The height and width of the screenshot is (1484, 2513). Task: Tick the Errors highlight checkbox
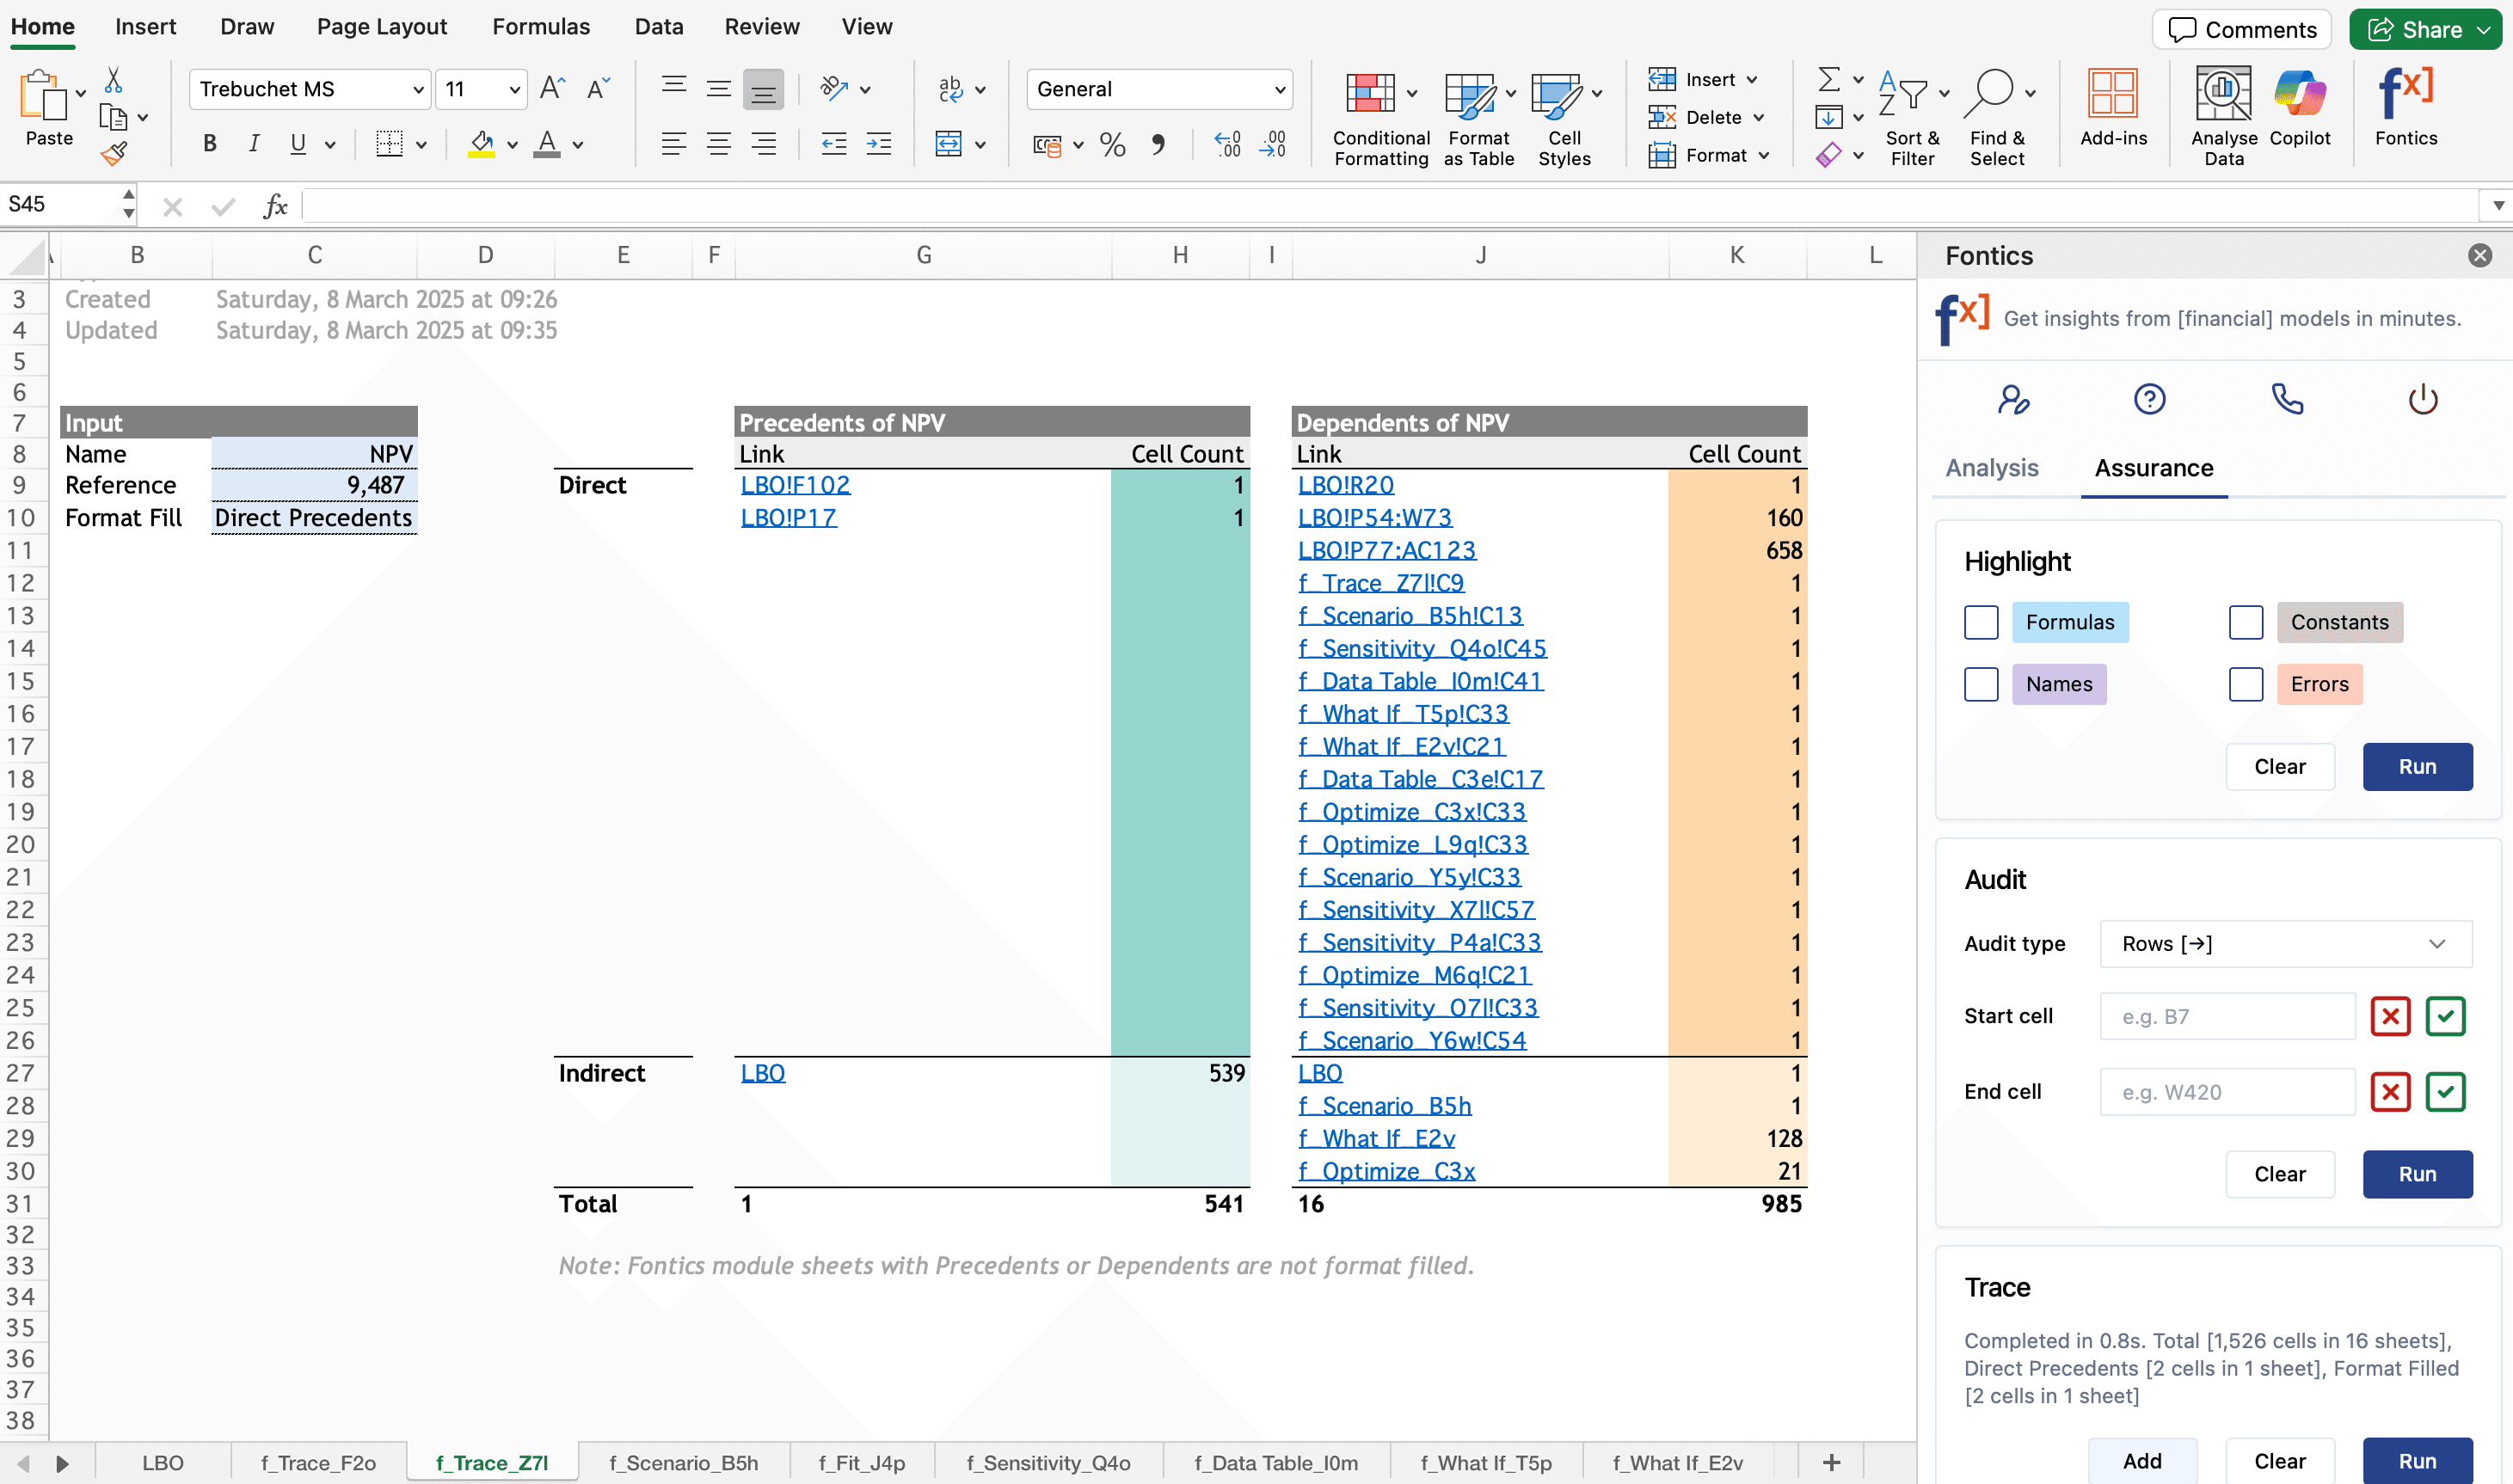pos(2245,684)
